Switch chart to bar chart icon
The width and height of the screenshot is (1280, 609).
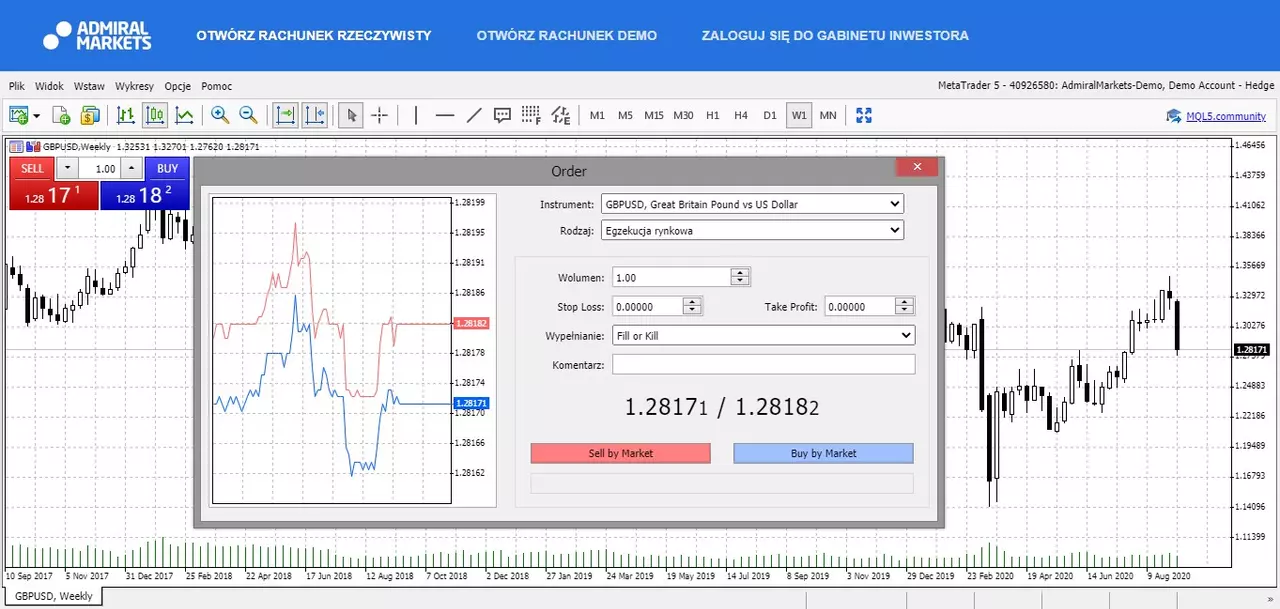click(x=126, y=115)
